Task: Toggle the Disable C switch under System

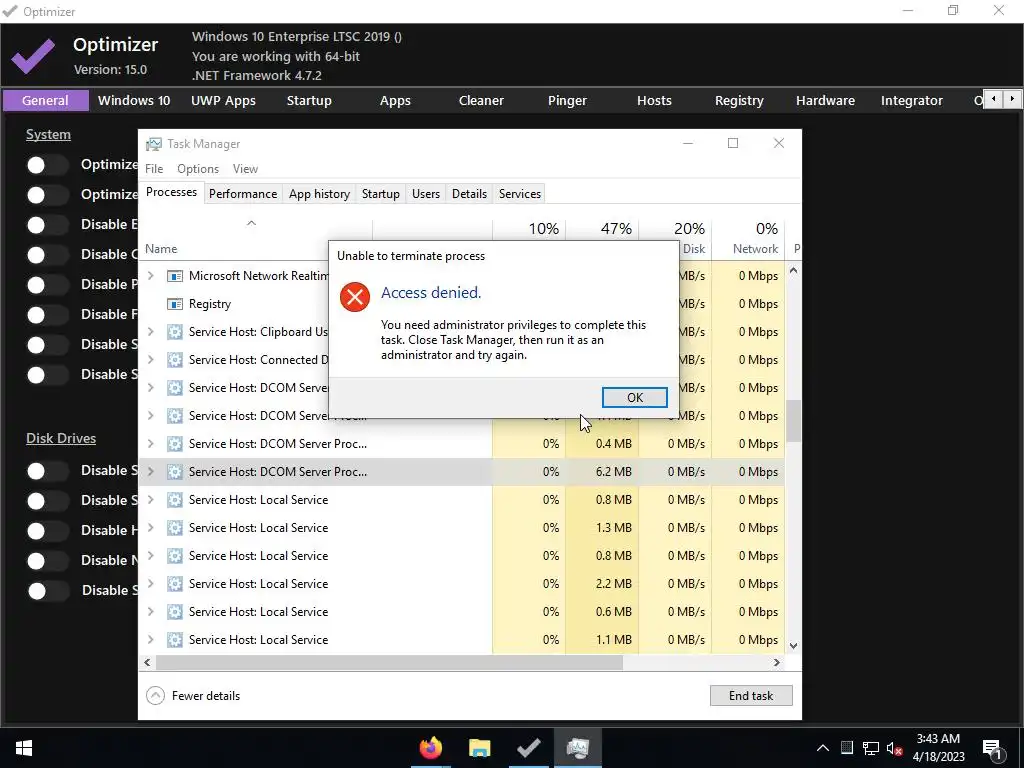Action: (47, 255)
